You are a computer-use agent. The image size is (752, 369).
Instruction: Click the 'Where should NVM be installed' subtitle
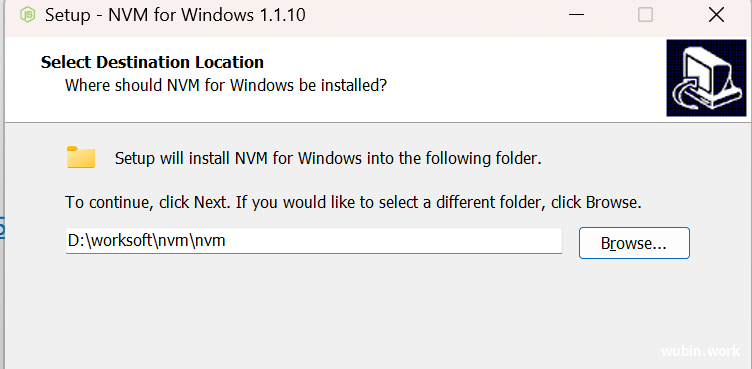[226, 85]
